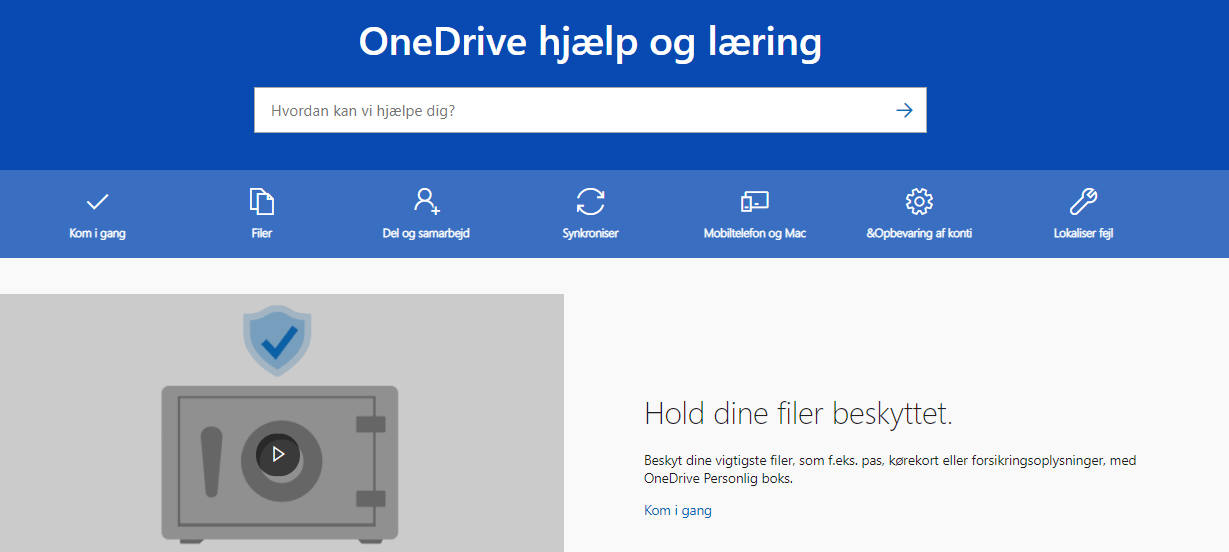Play the safe video

[x=278, y=454]
